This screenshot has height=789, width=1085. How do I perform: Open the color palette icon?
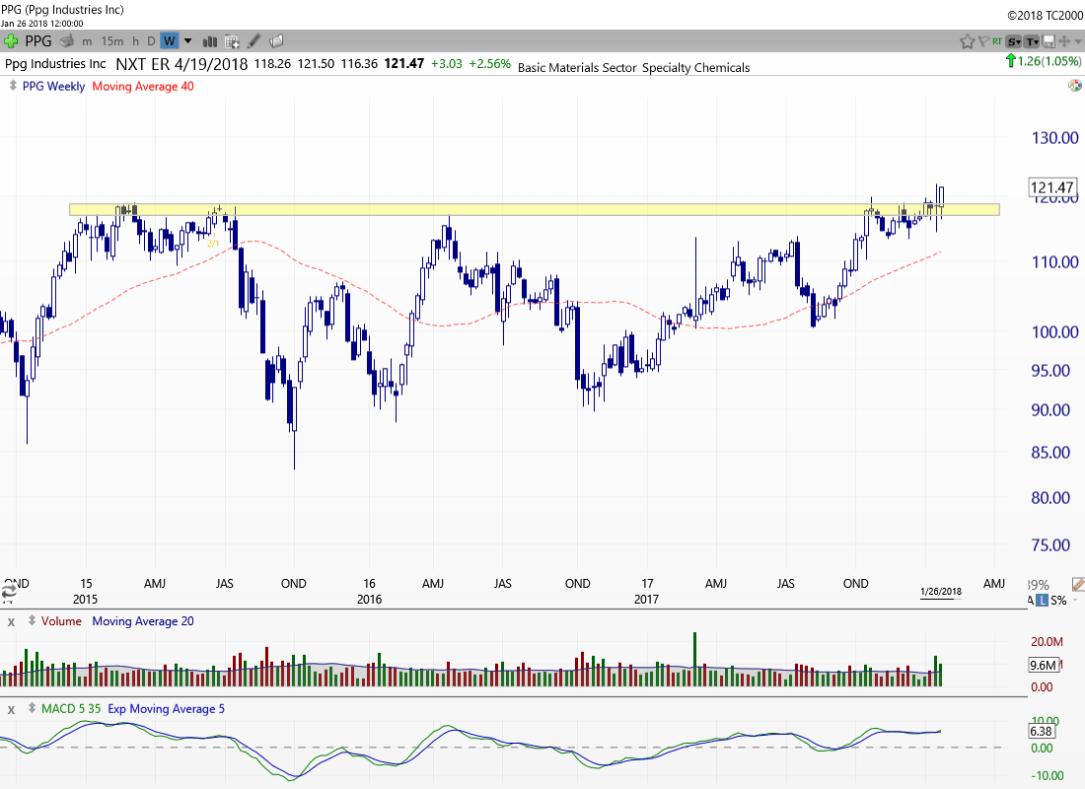pyautogui.click(x=1075, y=86)
